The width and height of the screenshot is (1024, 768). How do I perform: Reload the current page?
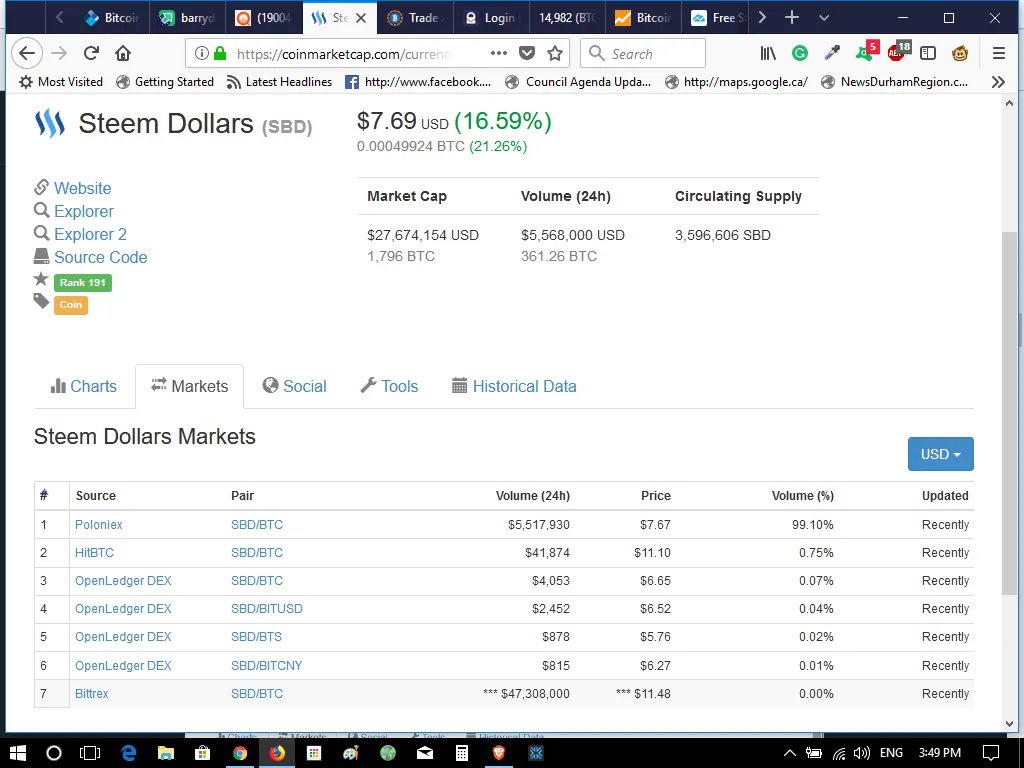click(91, 54)
